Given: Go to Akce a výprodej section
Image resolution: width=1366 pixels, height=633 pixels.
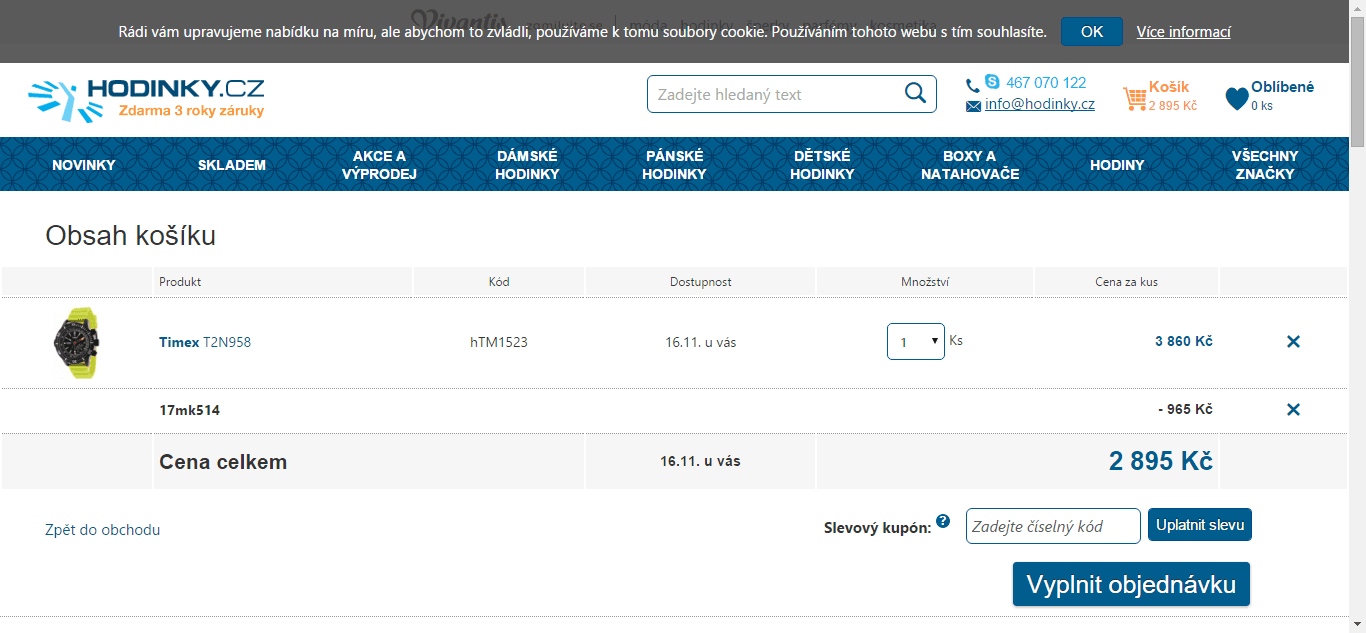Looking at the screenshot, I should 379,165.
